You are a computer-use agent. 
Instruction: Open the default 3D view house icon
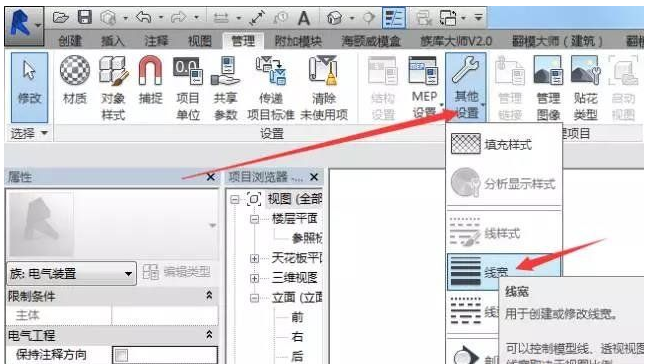pos(334,18)
